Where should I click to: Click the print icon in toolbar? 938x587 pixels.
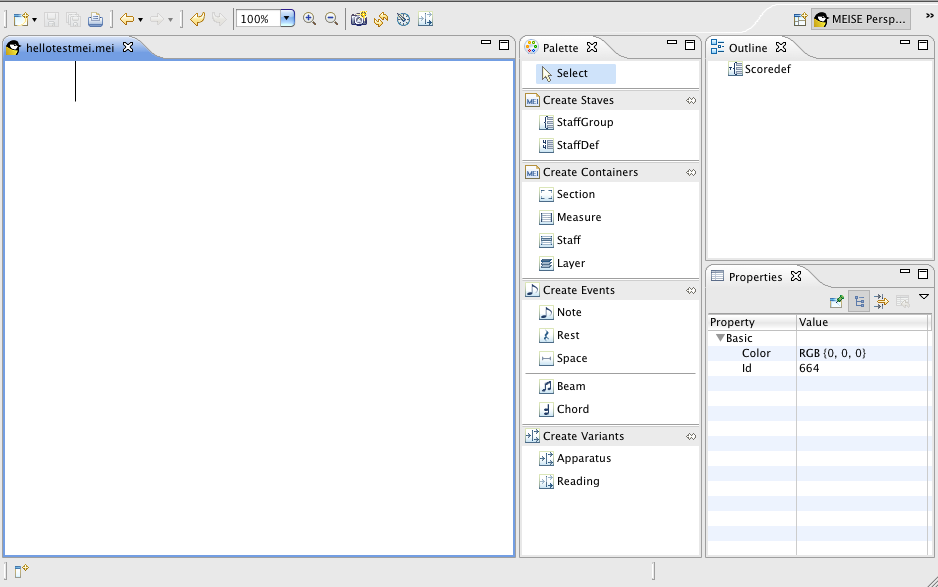(95, 19)
